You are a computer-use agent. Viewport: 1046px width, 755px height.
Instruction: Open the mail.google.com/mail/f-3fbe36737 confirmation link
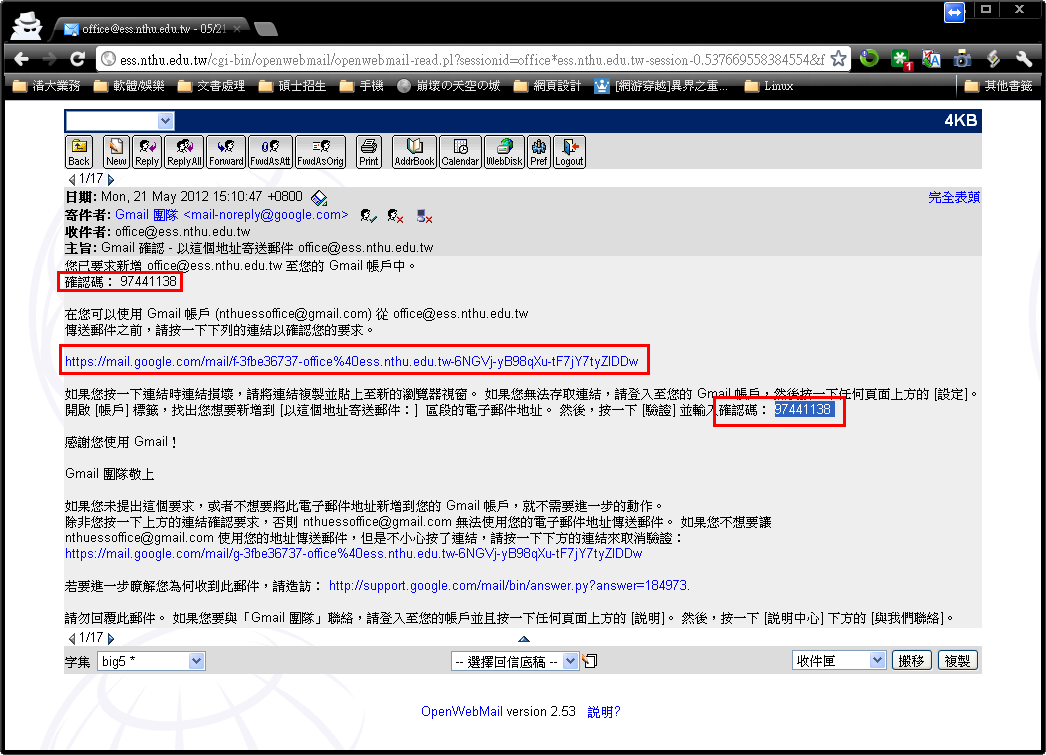click(352, 361)
